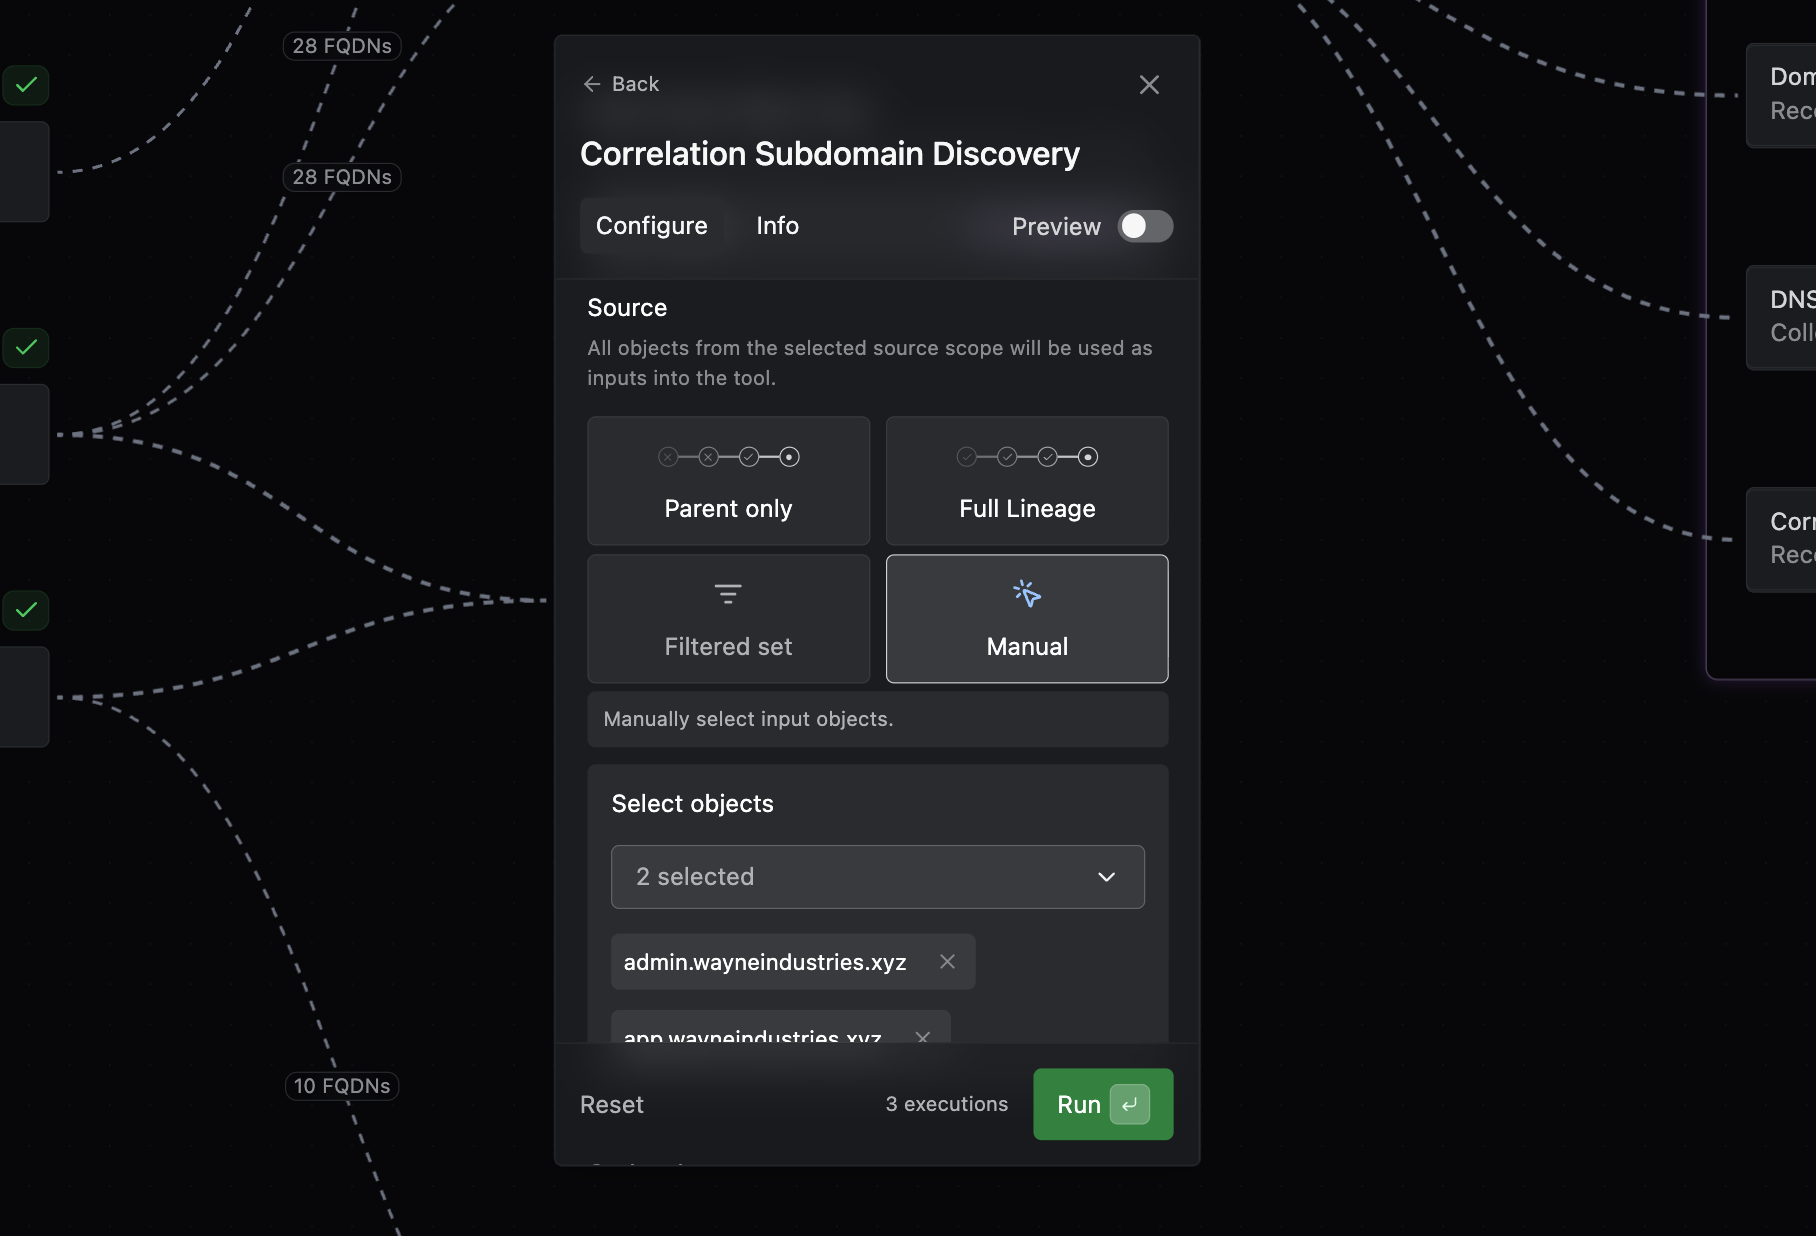Screen dimensions: 1816x1236
Task: Click the top green checkmark status icon
Action: tap(26, 85)
